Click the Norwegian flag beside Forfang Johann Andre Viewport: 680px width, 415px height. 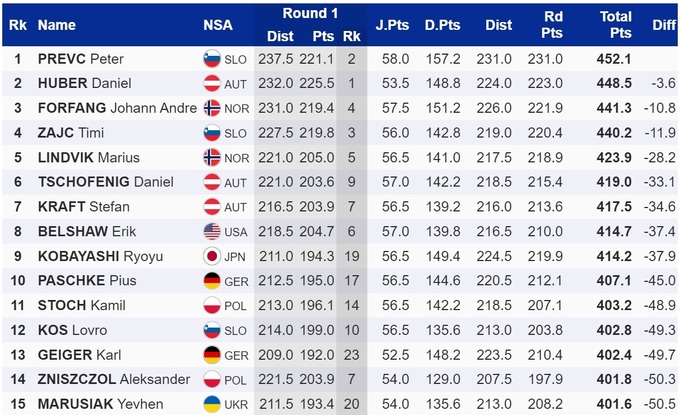[211, 108]
